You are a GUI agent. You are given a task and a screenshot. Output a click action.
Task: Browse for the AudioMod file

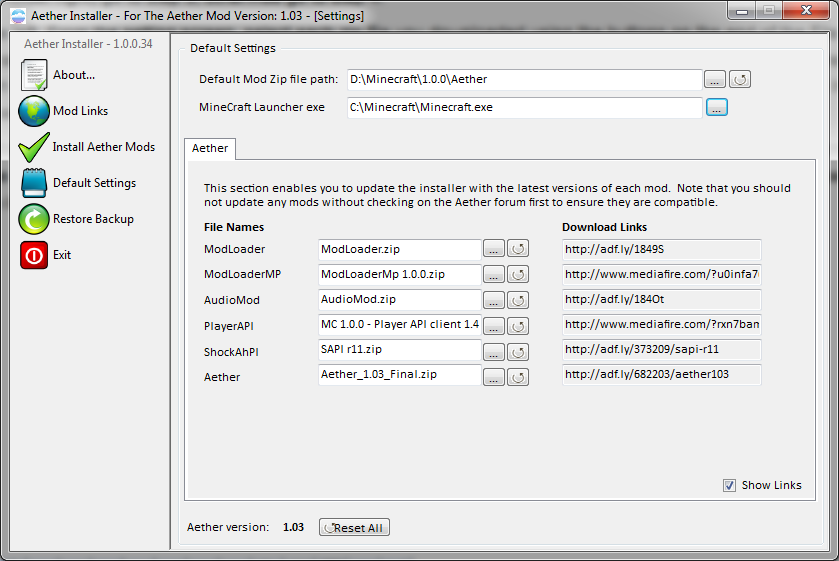coord(493,300)
